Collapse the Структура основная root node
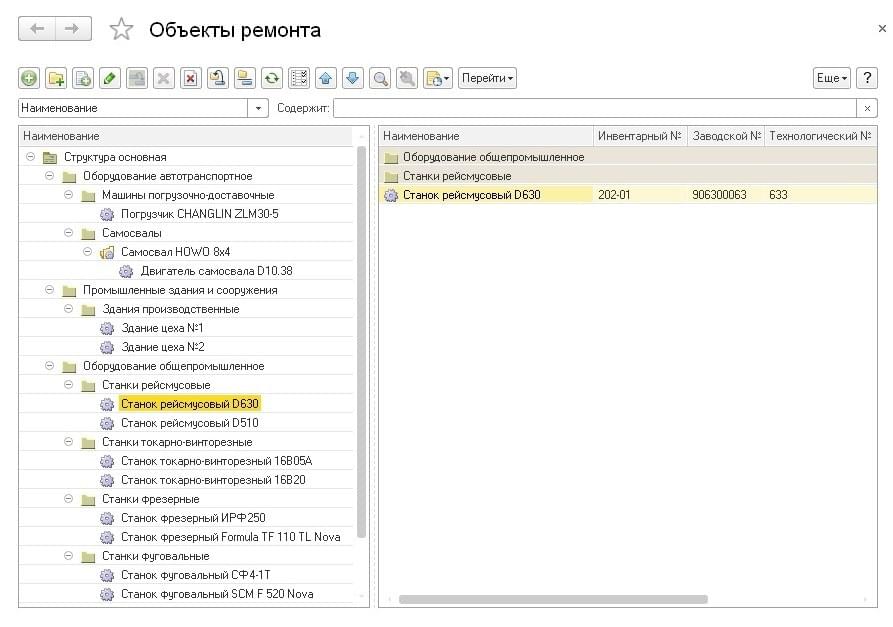The image size is (893, 627). pos(31,157)
